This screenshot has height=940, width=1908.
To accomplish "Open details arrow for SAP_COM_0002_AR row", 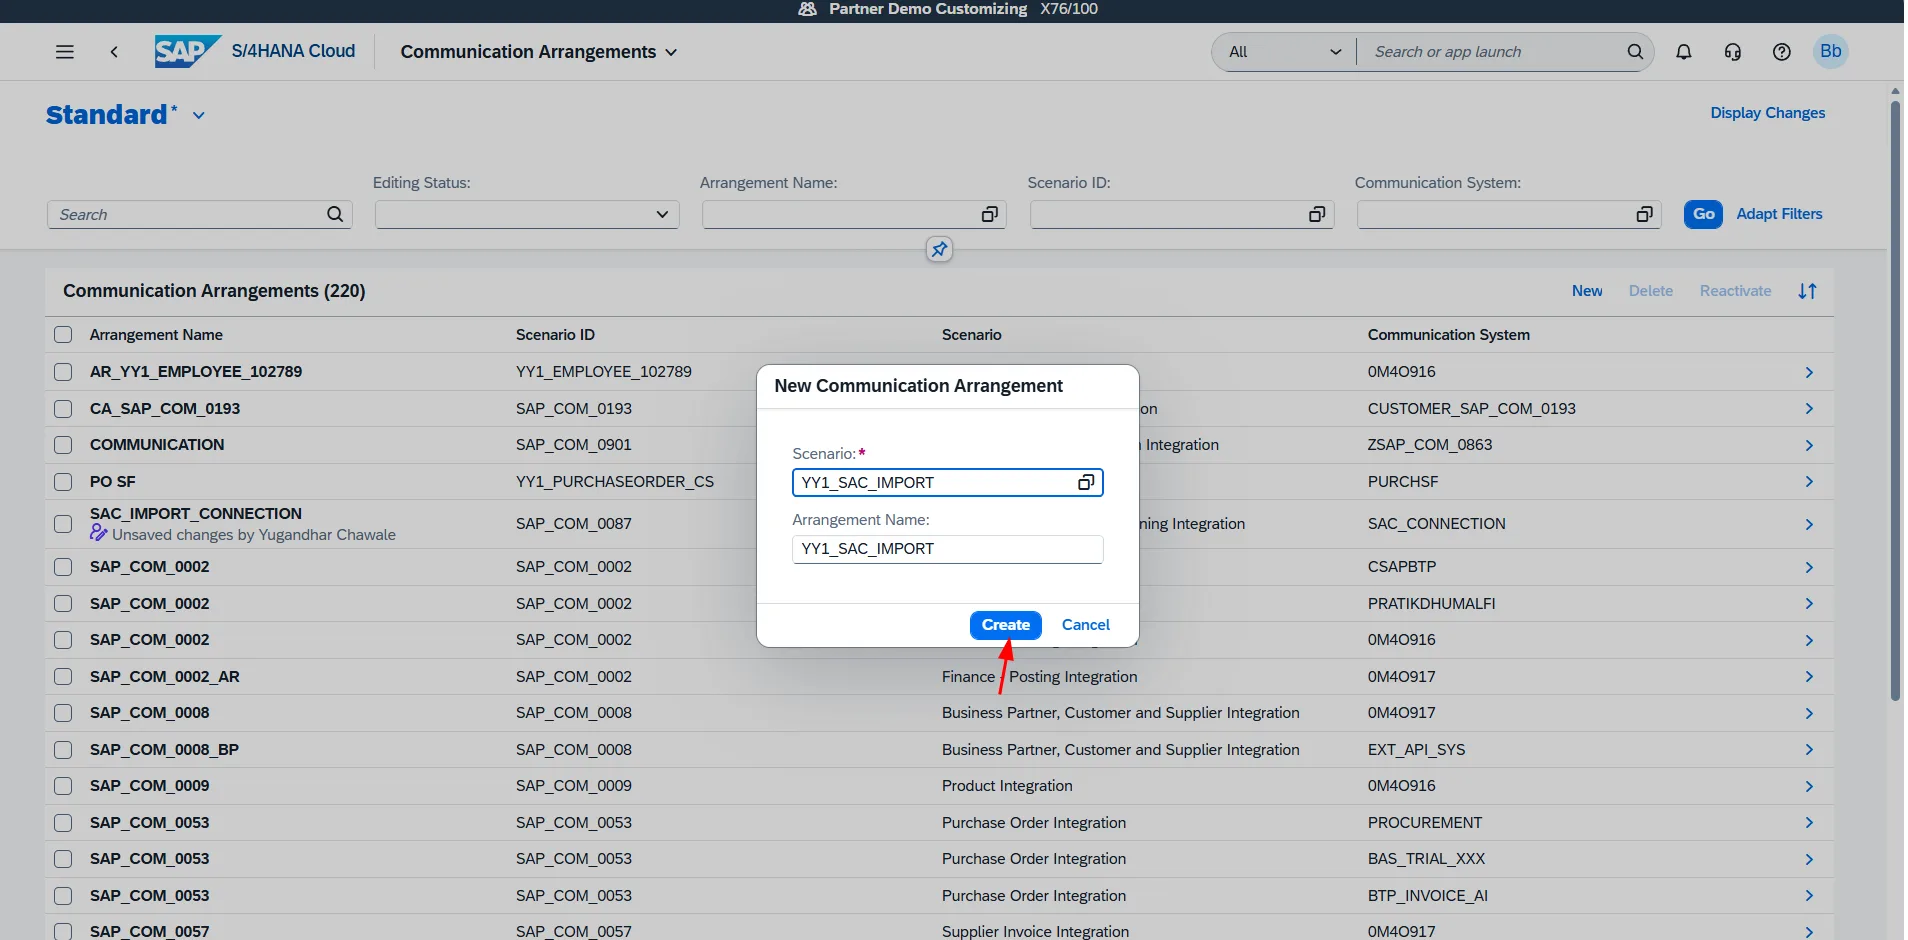I will (x=1809, y=677).
